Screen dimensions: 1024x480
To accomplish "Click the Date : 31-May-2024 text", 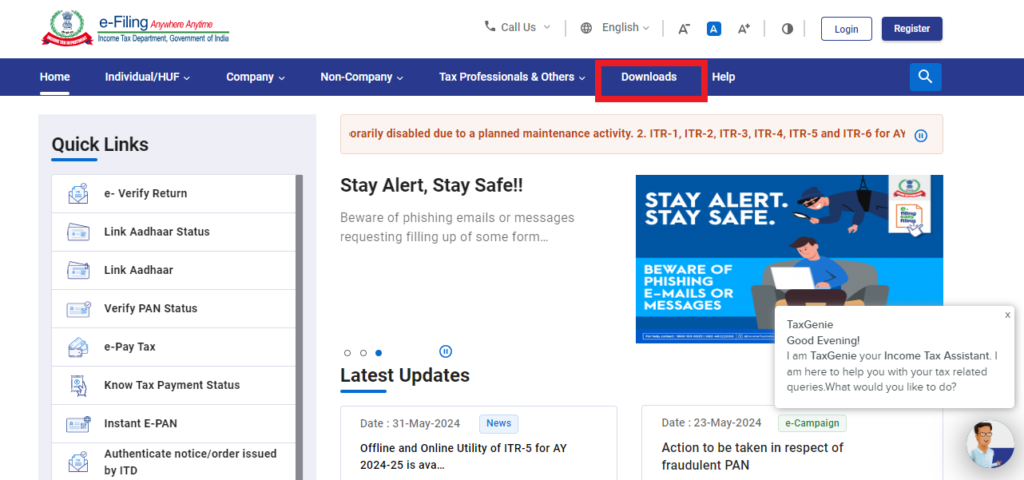I will tap(410, 423).
